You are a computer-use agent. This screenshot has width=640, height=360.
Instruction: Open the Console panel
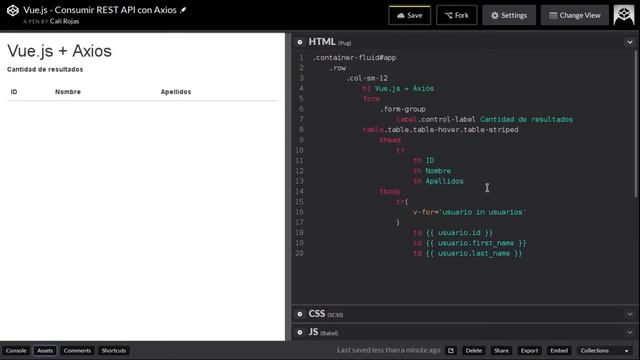tap(16, 351)
